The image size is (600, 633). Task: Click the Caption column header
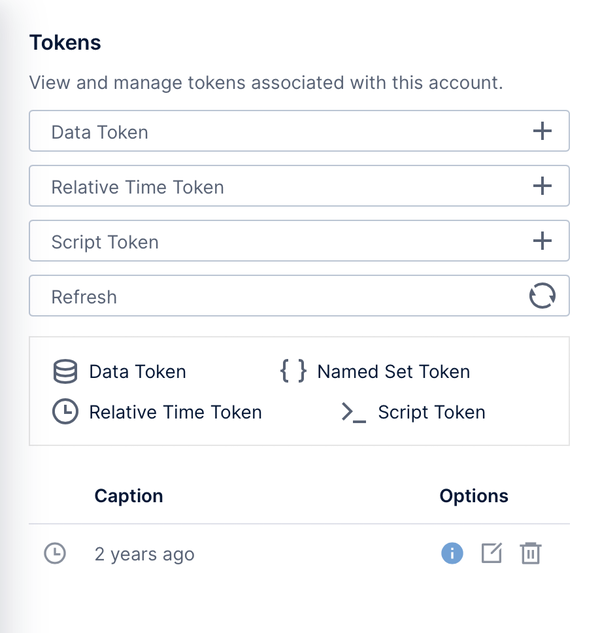tap(129, 496)
